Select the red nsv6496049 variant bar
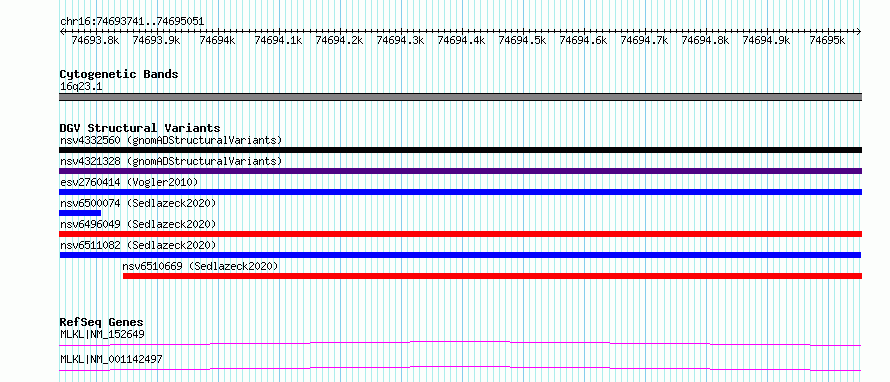The image size is (890, 382). tap(460, 234)
